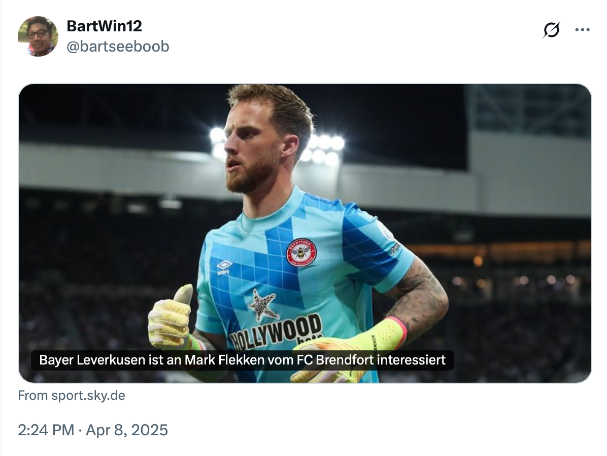Click the Grok explain icon
The width and height of the screenshot is (607, 456).
552,30
